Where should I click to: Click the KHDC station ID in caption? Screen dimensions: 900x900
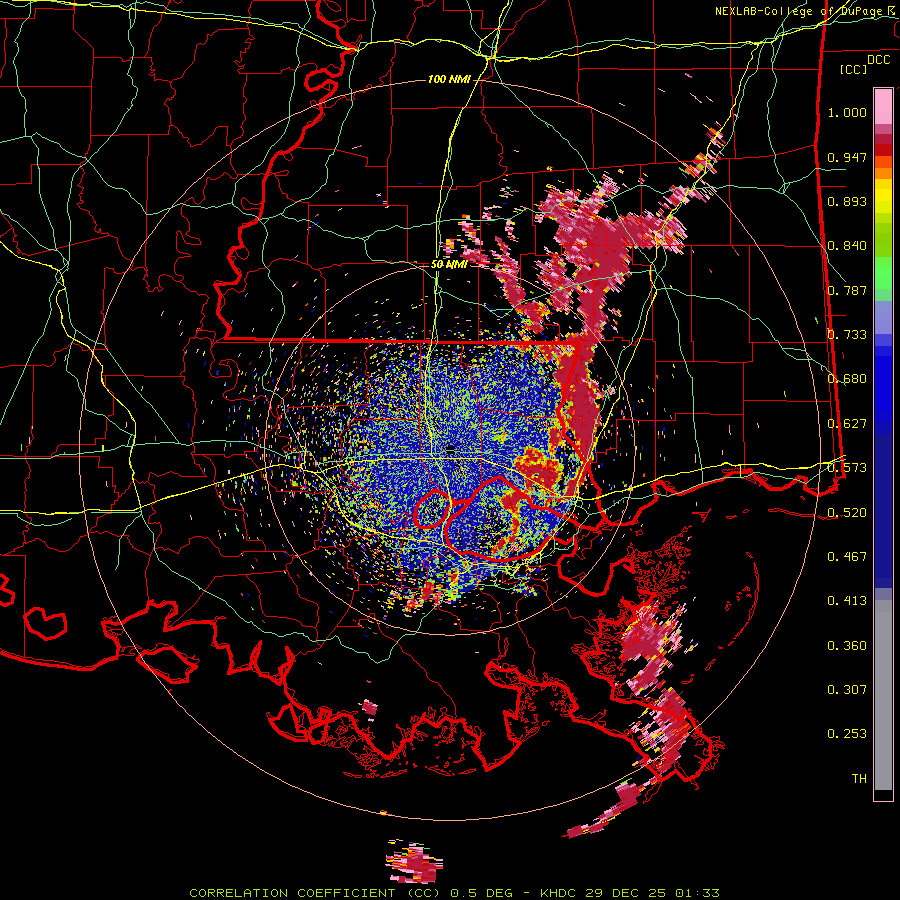[560, 893]
